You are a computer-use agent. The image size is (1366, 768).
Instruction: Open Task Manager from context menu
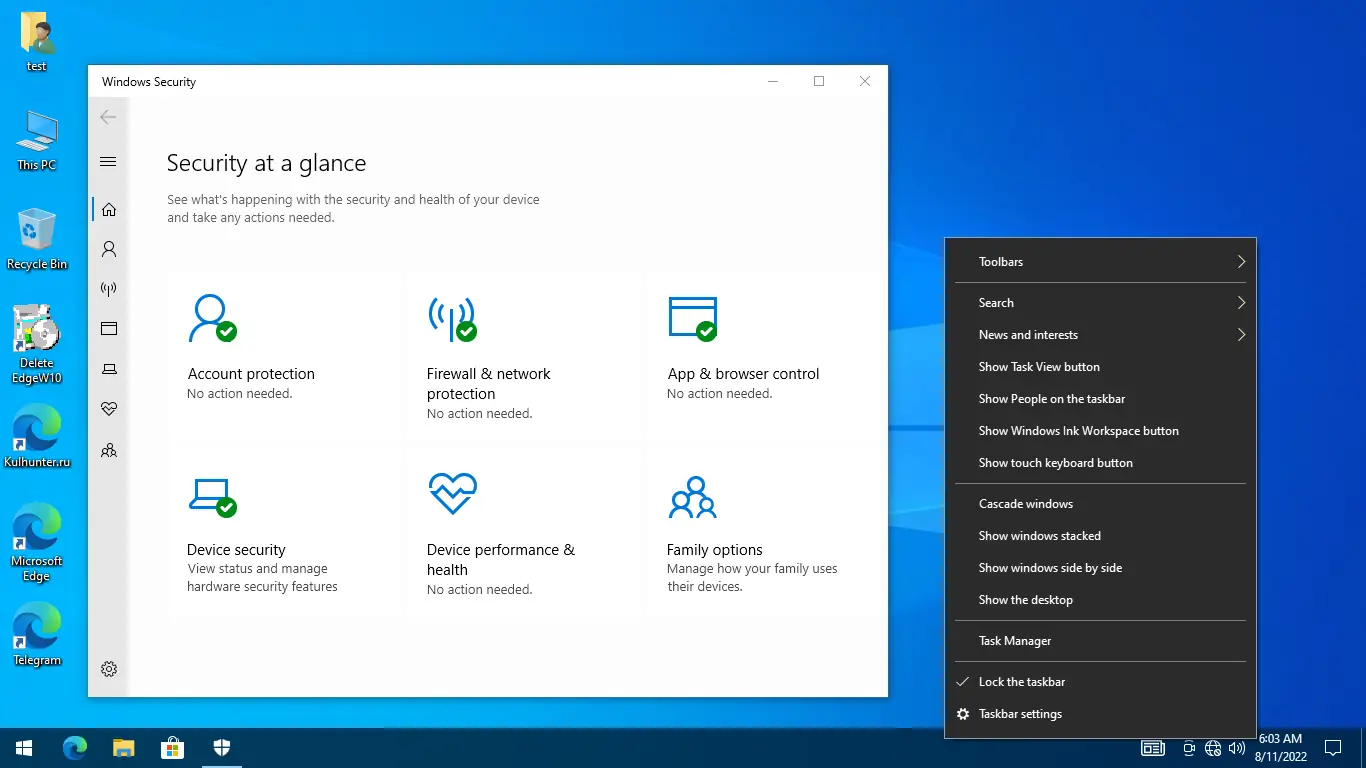[x=1015, y=640]
